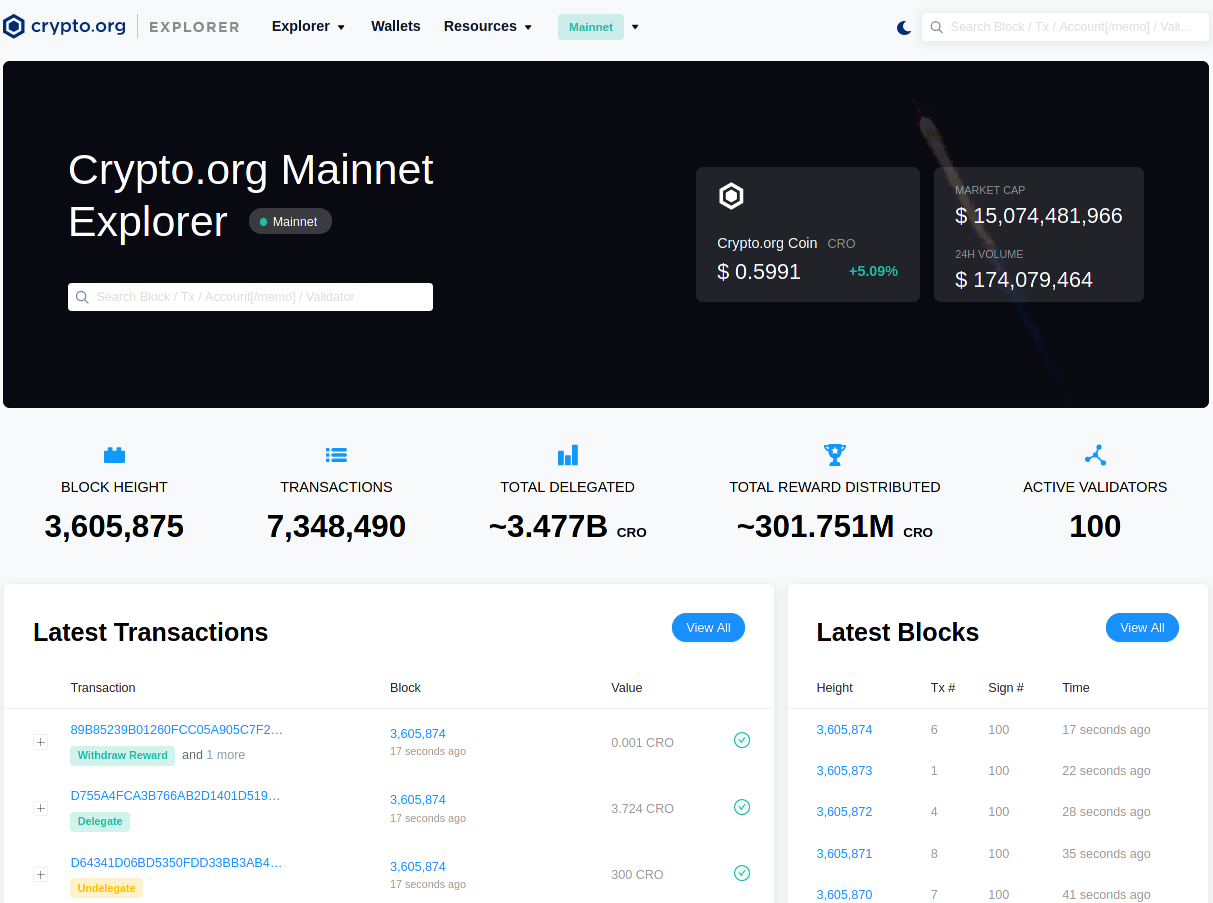Click the search icon in top search bar
This screenshot has width=1213, height=903.
tap(937, 27)
